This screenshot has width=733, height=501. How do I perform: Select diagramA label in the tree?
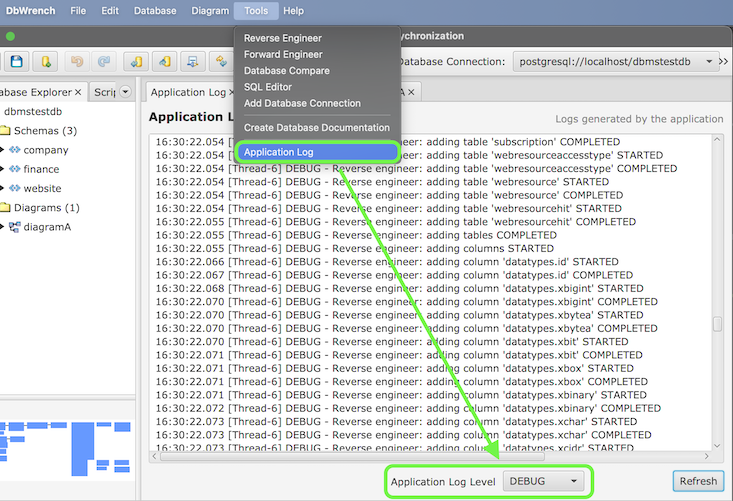pos(47,227)
